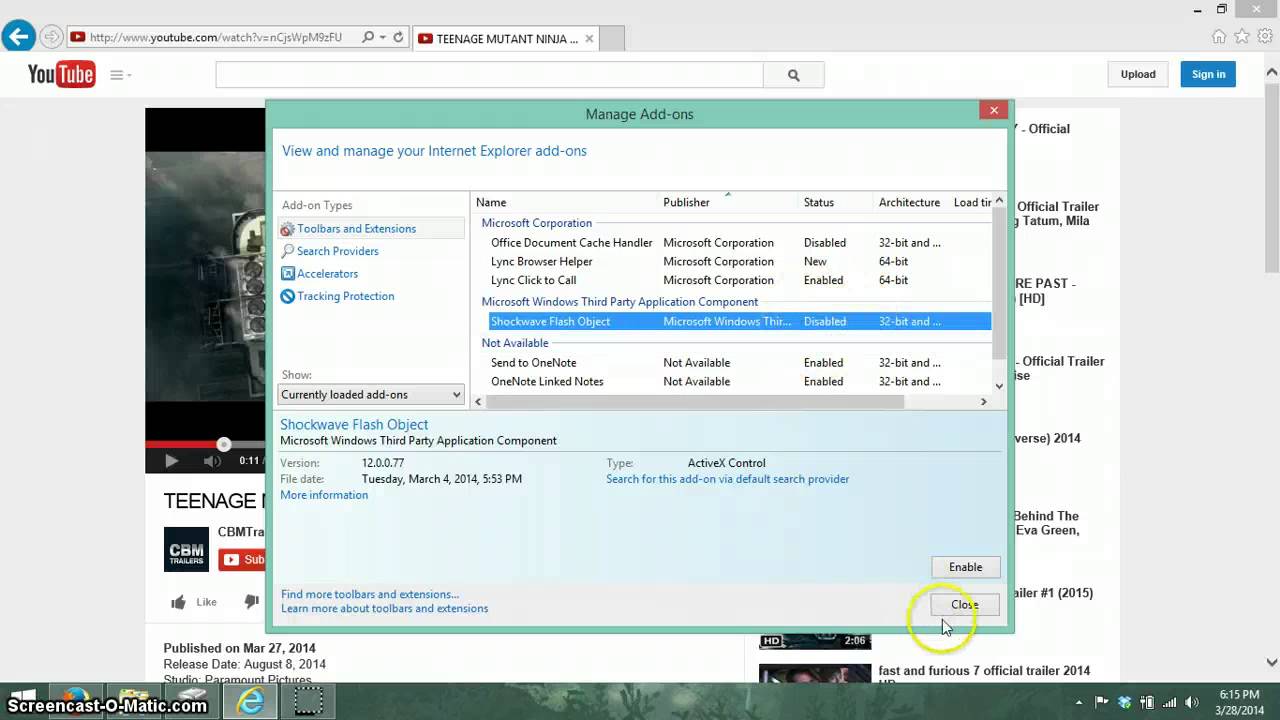Sort add-ons by Architecture column
This screenshot has width=1280, height=720.
(911, 202)
